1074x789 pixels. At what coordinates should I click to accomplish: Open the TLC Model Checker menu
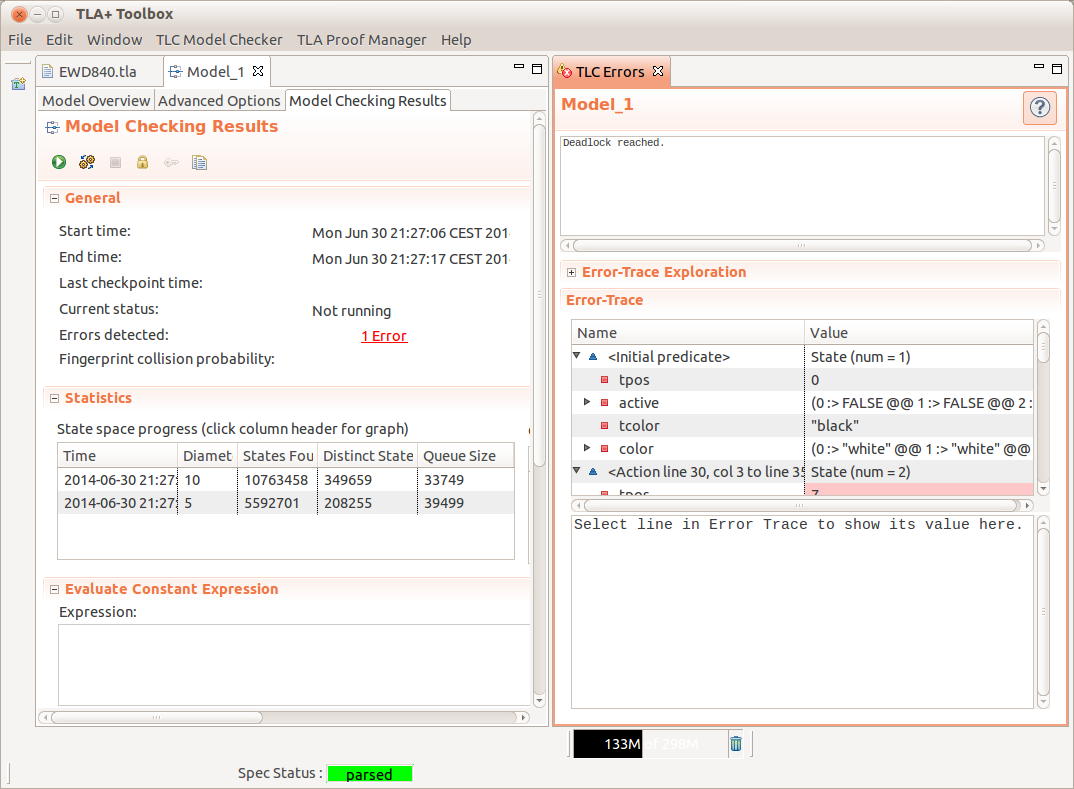(219, 40)
